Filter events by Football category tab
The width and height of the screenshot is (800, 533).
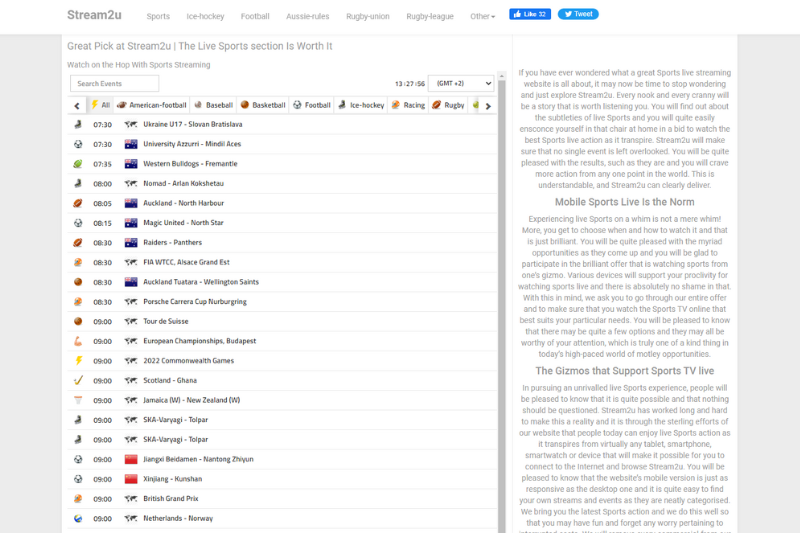(x=312, y=105)
